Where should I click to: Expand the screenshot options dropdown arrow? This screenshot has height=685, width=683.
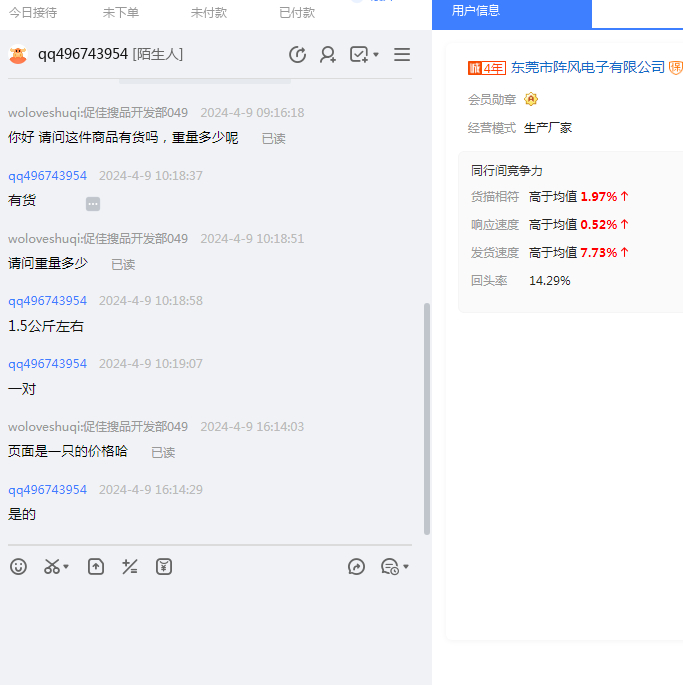pyautogui.click(x=66, y=568)
